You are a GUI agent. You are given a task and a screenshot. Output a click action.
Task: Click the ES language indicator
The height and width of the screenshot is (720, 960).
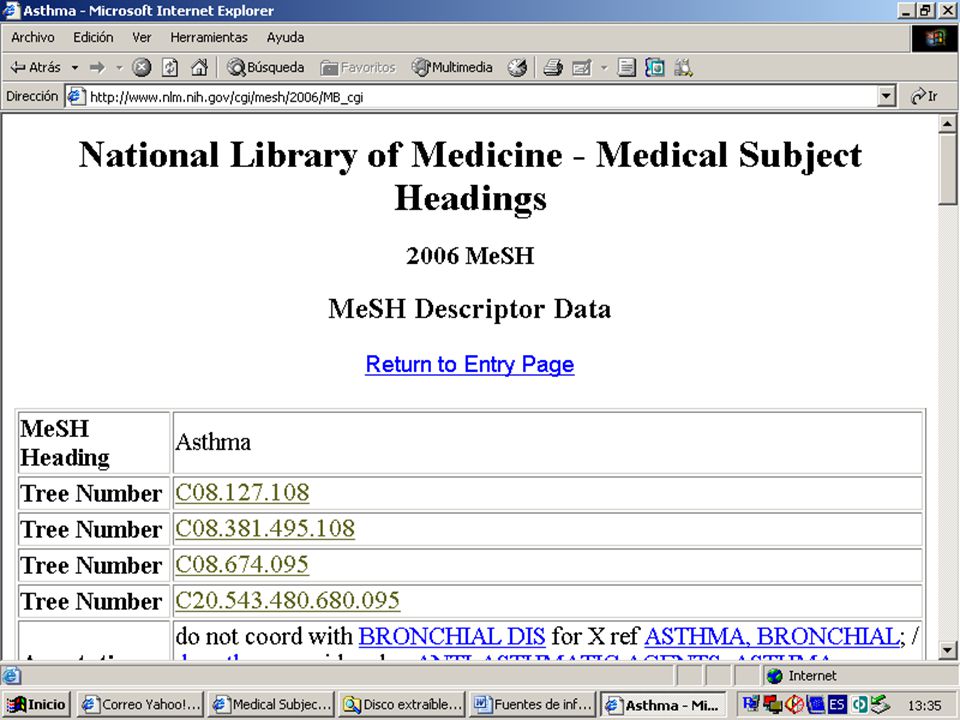click(x=838, y=705)
